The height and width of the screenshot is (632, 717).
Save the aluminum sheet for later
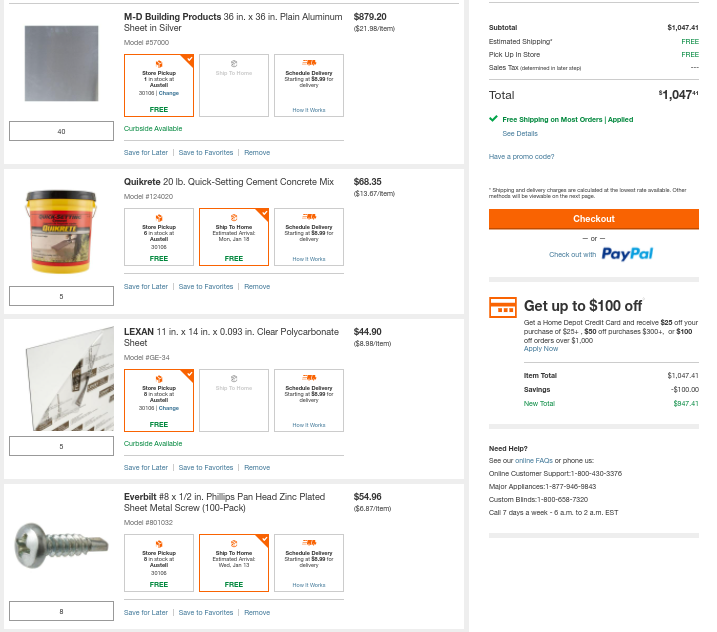tap(146, 152)
